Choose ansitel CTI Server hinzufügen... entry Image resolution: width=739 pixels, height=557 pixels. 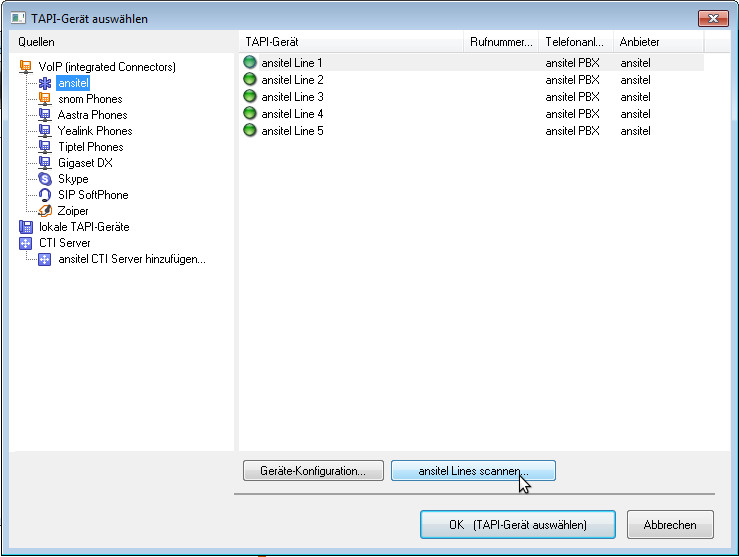(x=131, y=259)
